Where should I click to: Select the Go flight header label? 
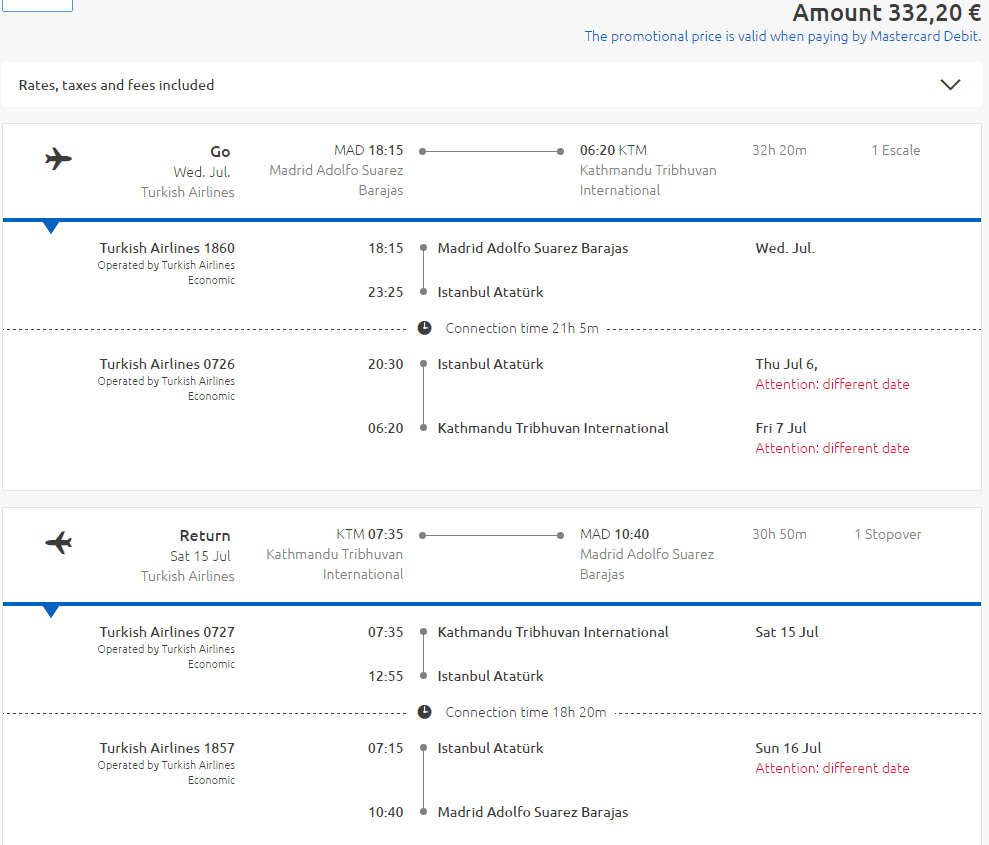220,152
